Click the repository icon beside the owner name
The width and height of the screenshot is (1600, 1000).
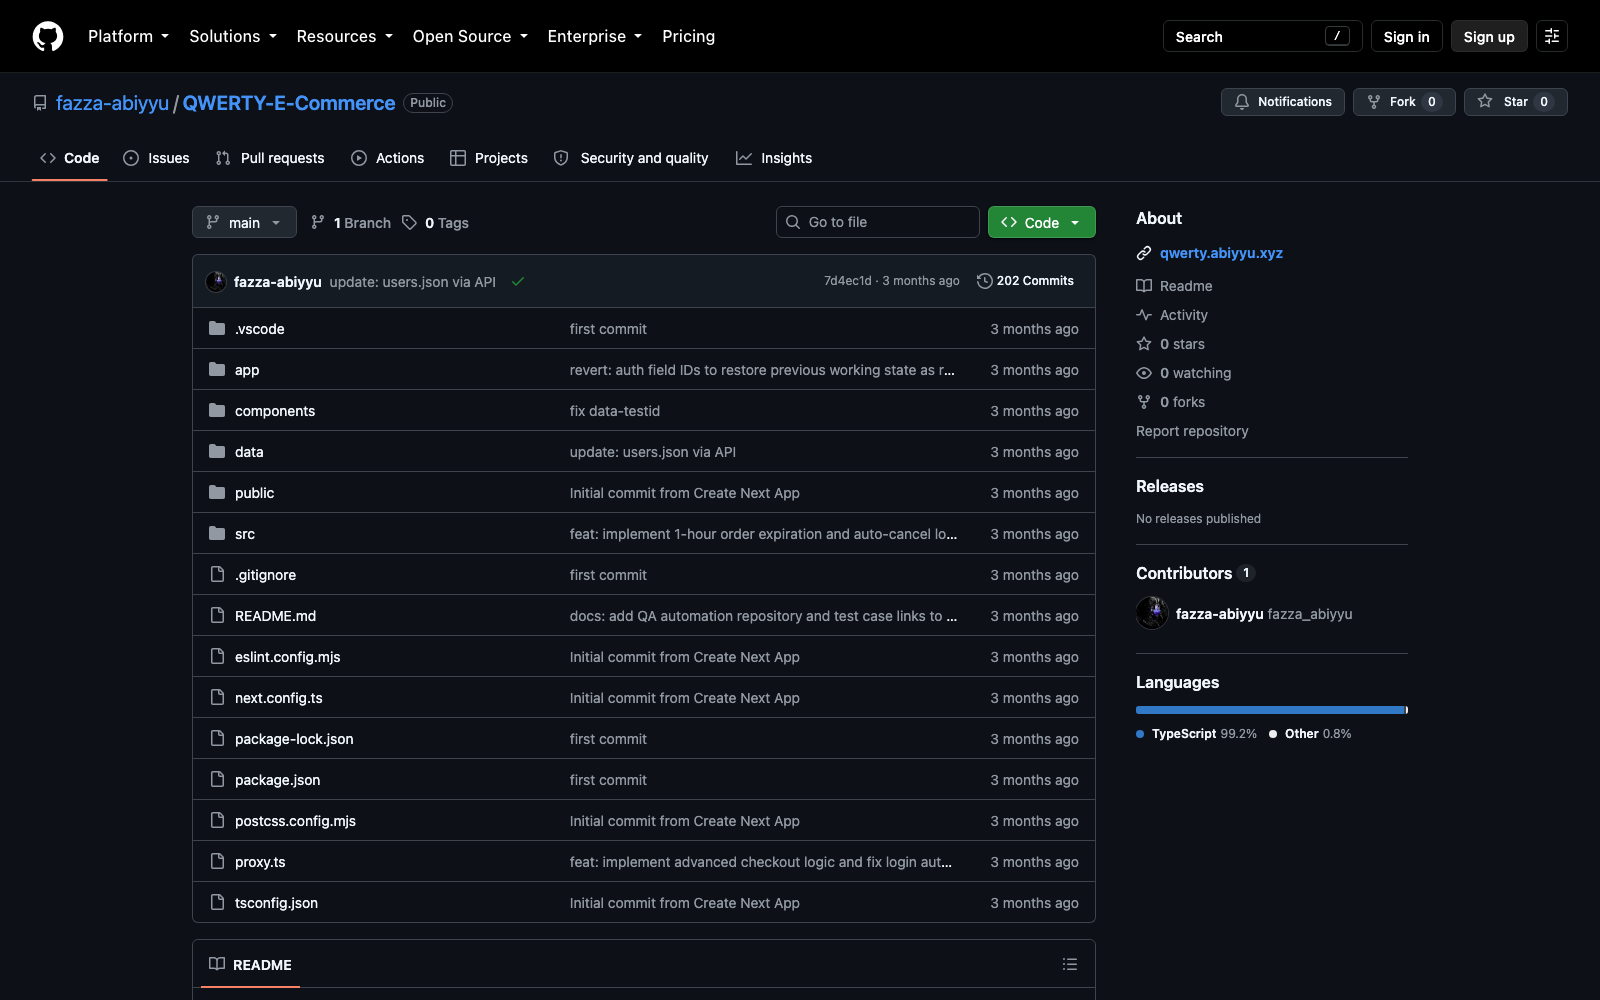pyautogui.click(x=40, y=103)
